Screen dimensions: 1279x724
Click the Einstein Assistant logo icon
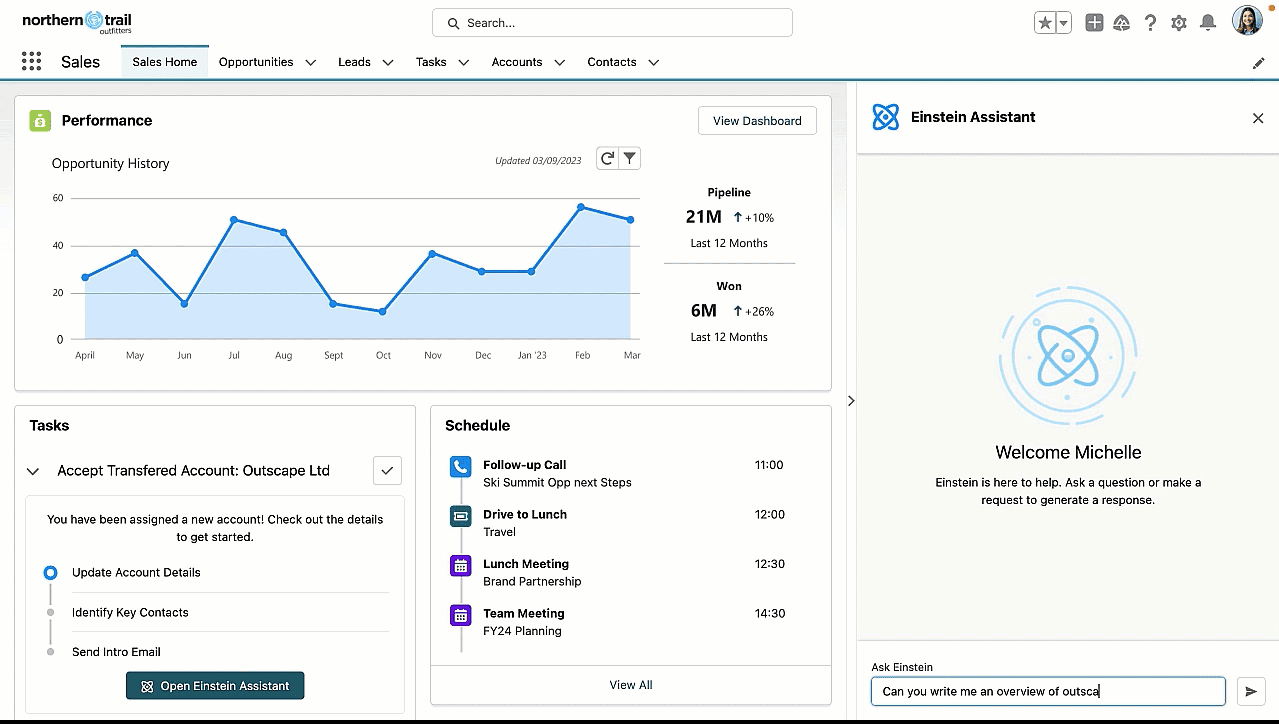coord(884,116)
